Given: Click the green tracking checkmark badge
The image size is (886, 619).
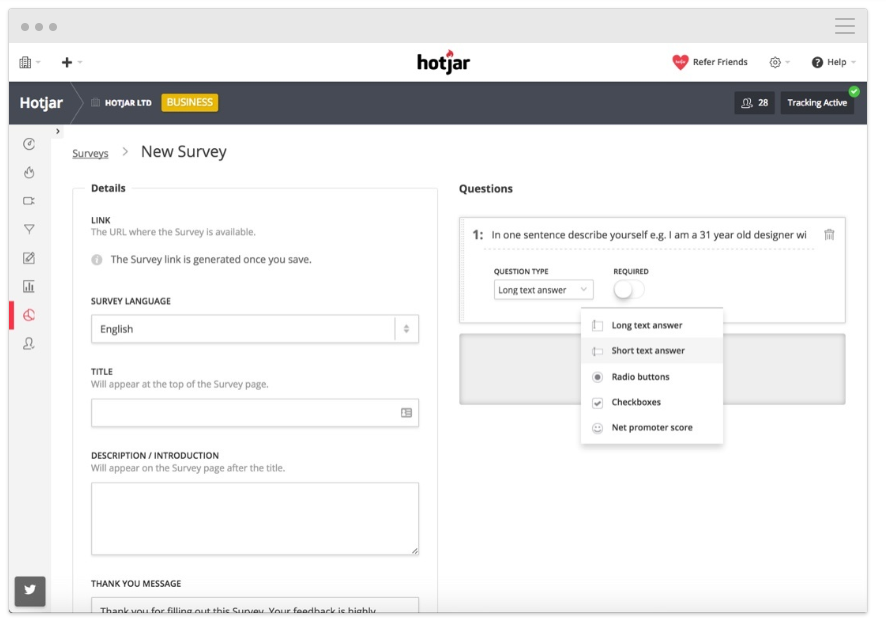Looking at the screenshot, I should click(x=854, y=91).
